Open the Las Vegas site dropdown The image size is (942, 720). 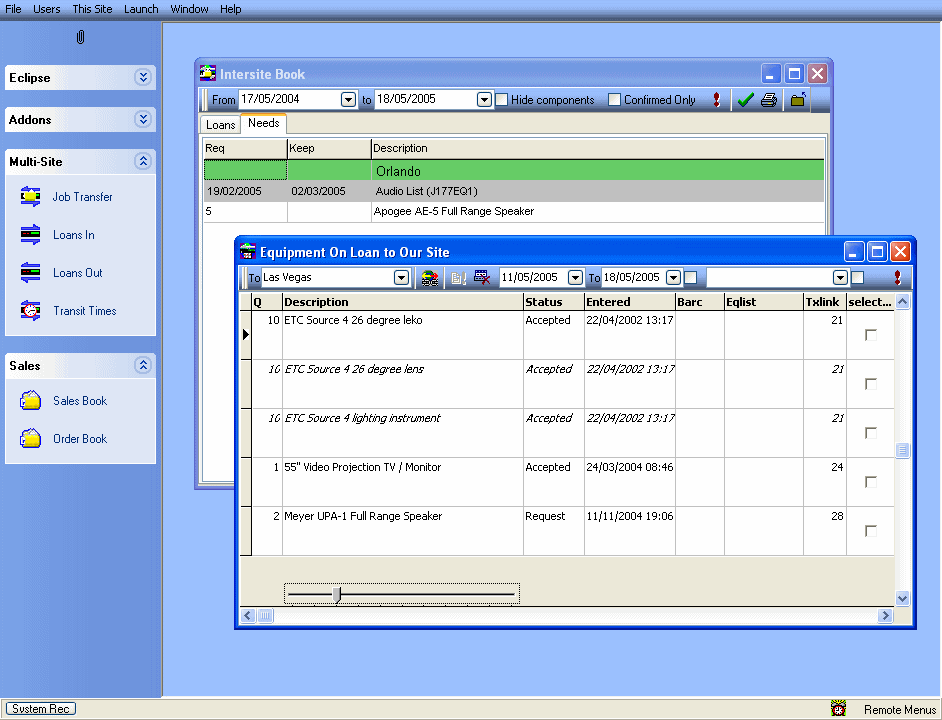(x=401, y=278)
